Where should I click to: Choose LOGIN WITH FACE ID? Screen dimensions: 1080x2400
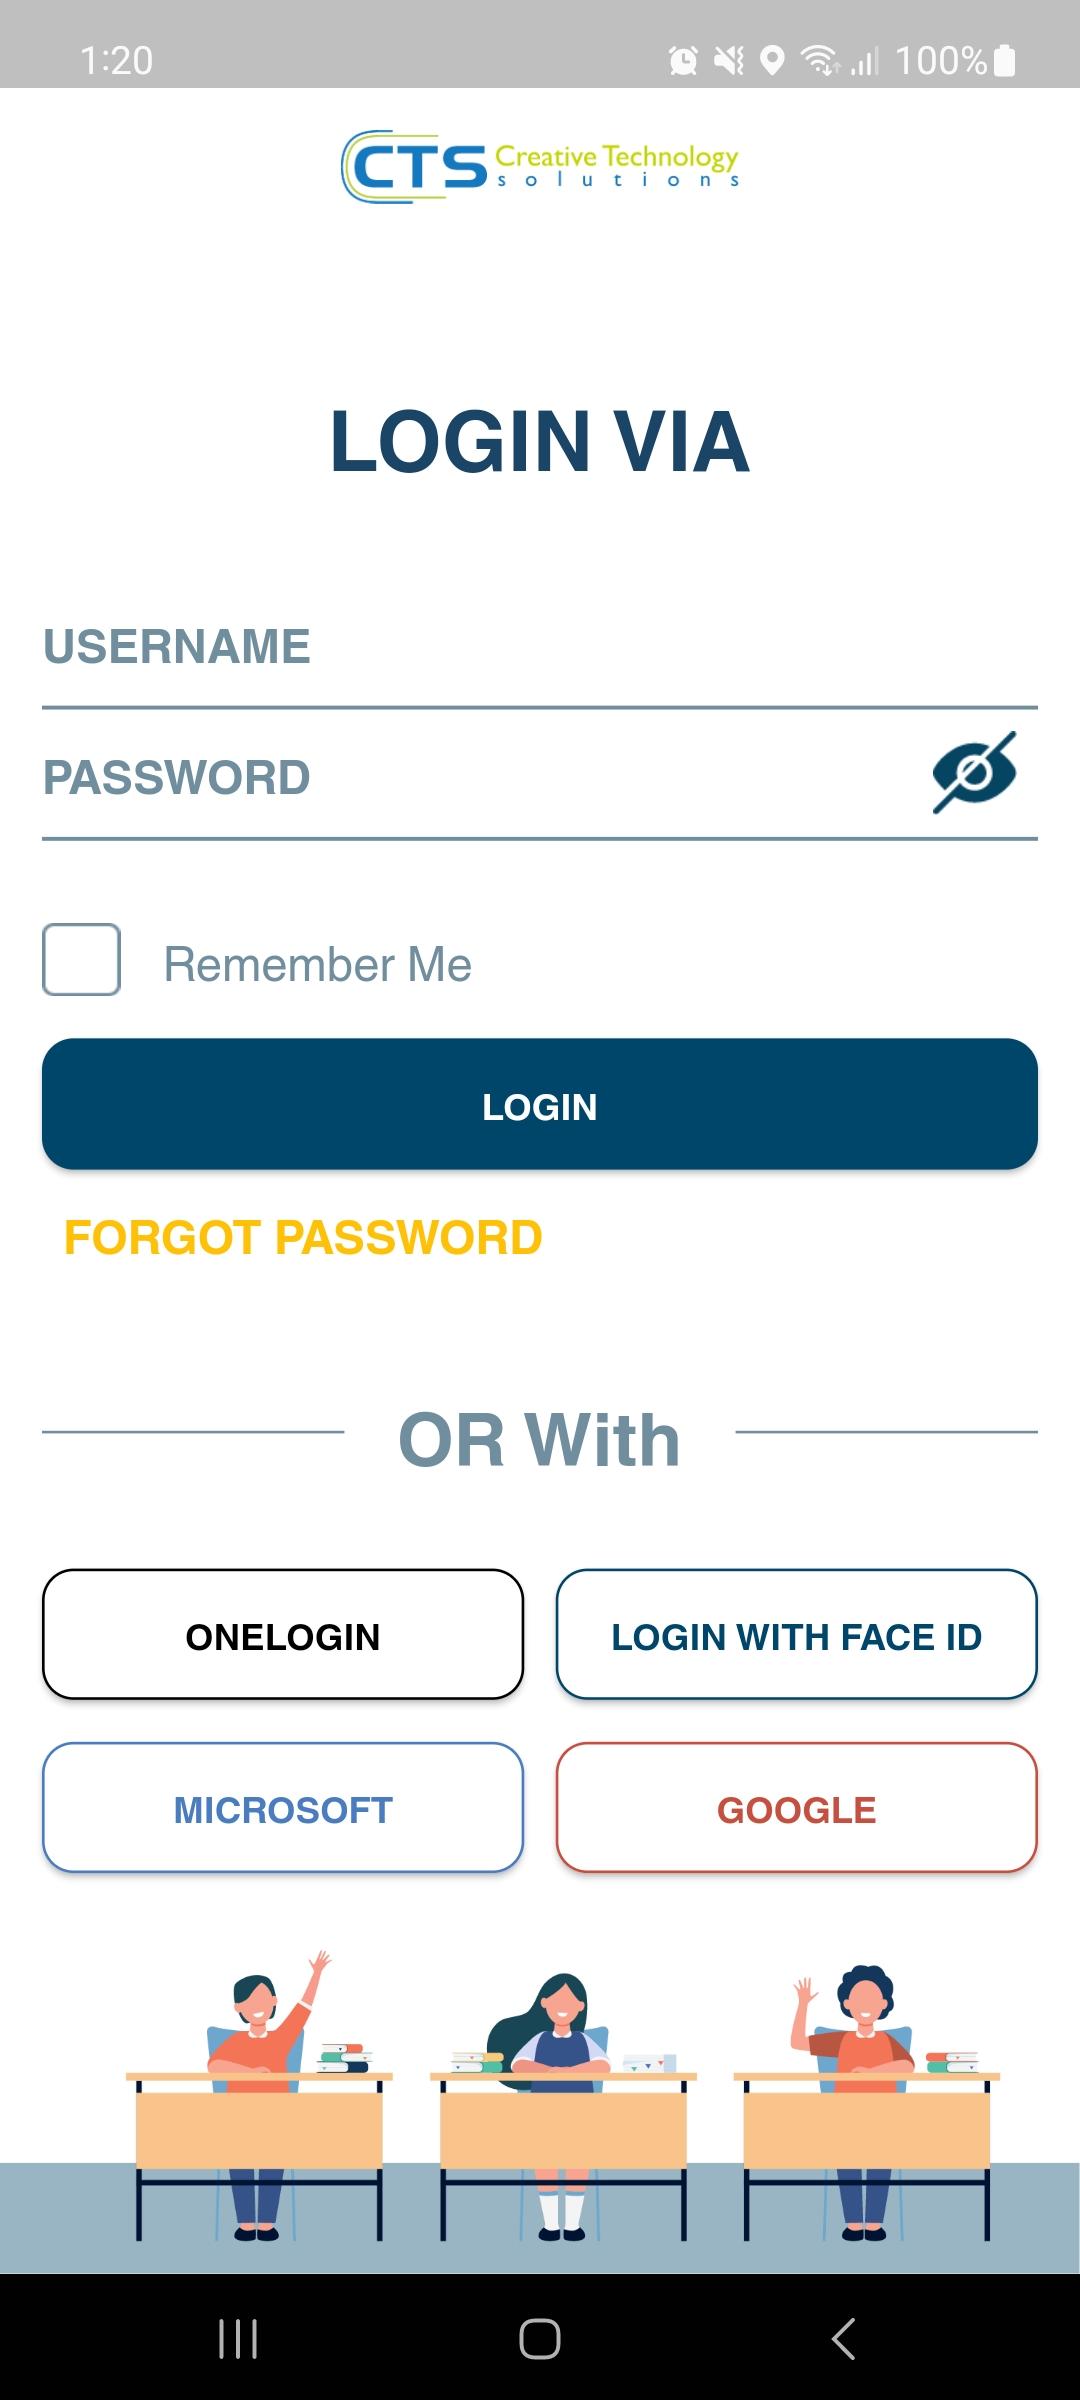pos(797,1634)
